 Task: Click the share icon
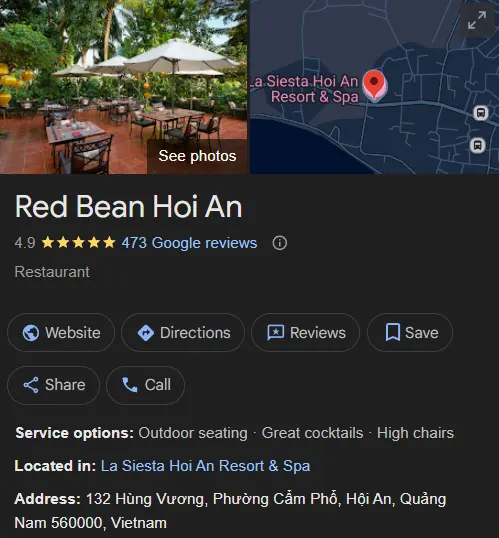31,385
